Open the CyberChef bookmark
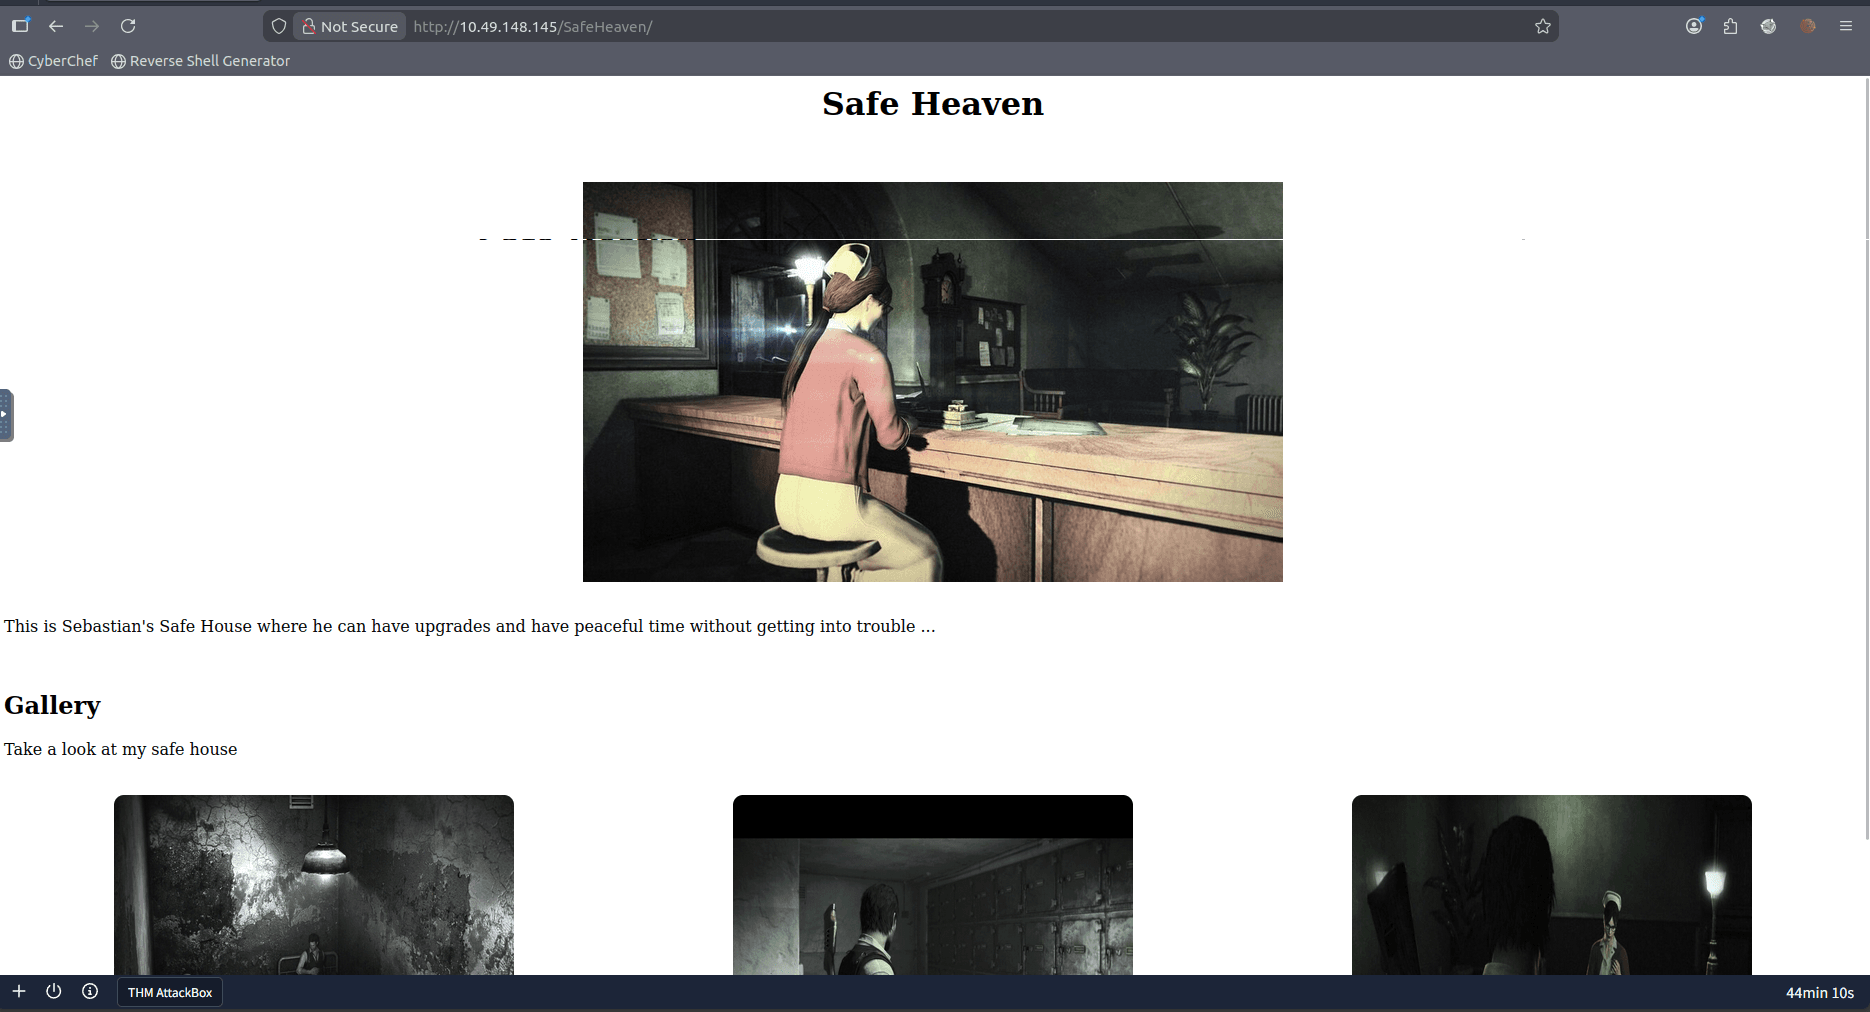The width and height of the screenshot is (1870, 1012). 54,61
